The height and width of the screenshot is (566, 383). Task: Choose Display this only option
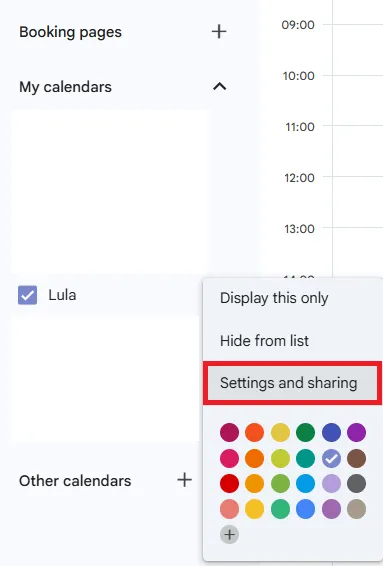274,298
